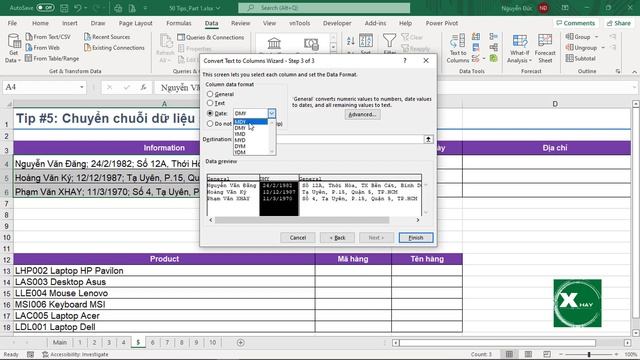Click the Sort A to Z icon
The height and width of the screenshot is (360, 640).
(x=351, y=40)
